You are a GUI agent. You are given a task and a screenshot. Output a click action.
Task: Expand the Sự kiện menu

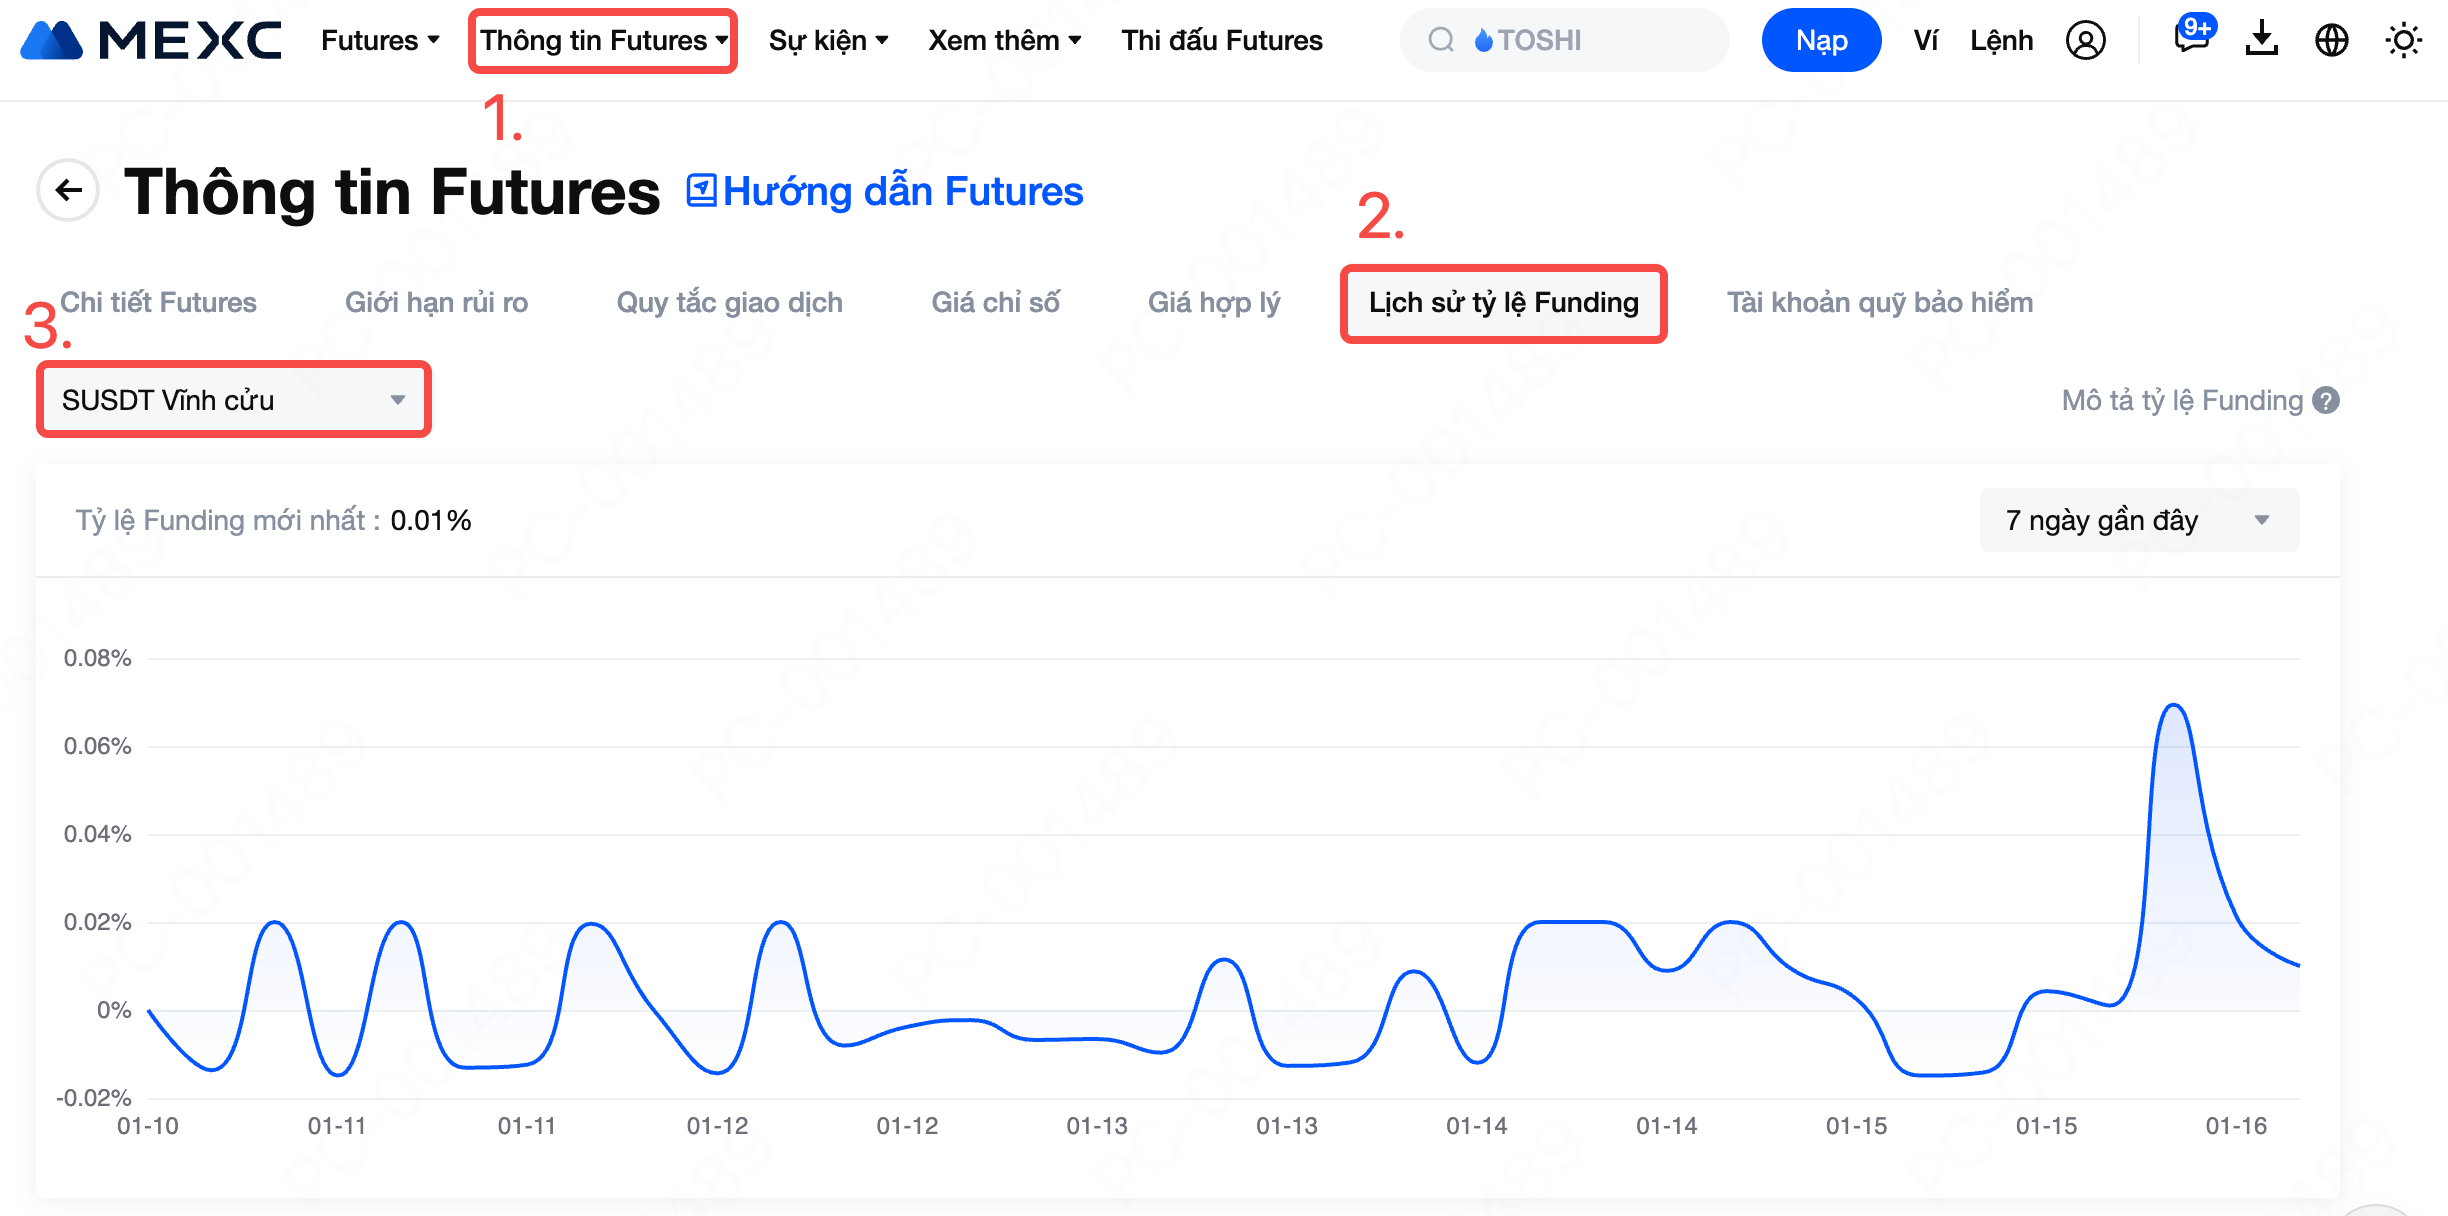coord(828,41)
